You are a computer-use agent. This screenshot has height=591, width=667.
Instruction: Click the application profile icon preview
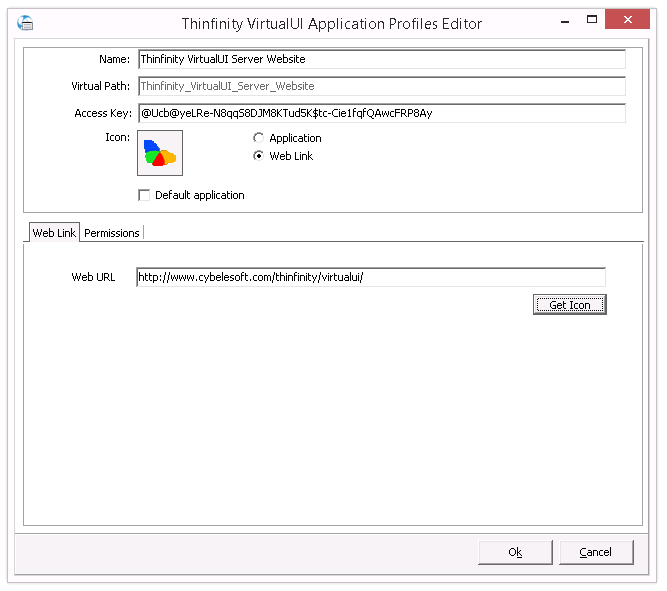pyautogui.click(x=160, y=153)
